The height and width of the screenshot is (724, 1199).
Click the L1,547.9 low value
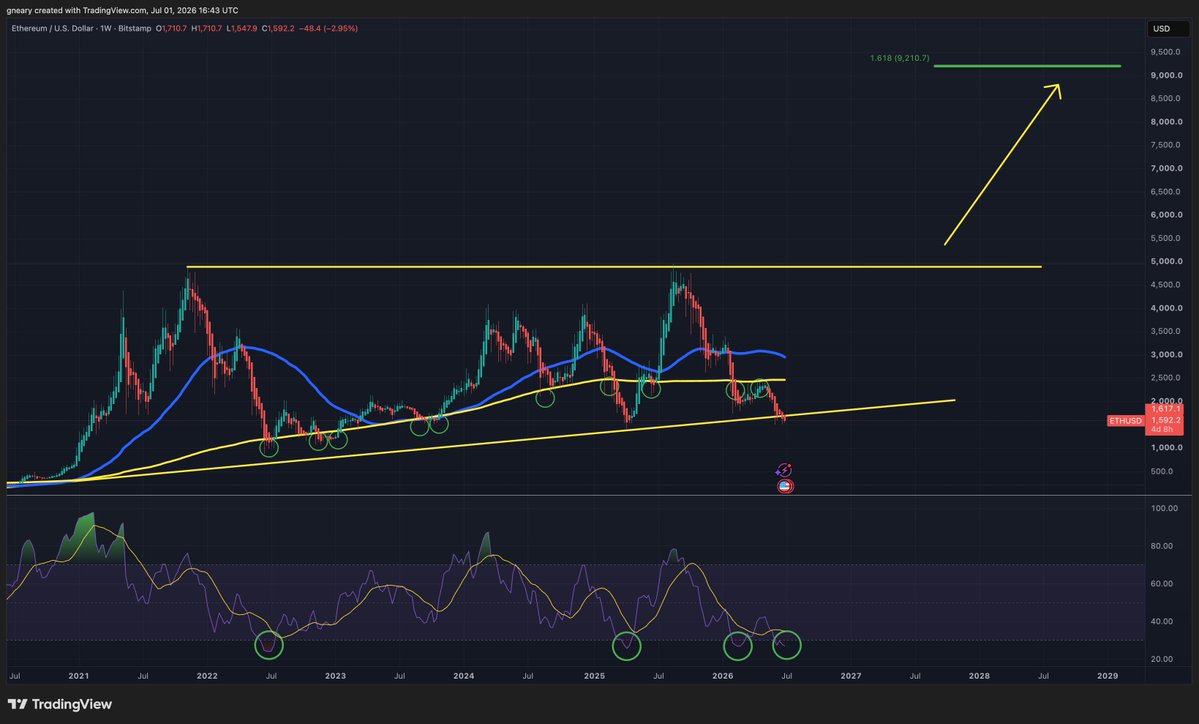tap(242, 28)
